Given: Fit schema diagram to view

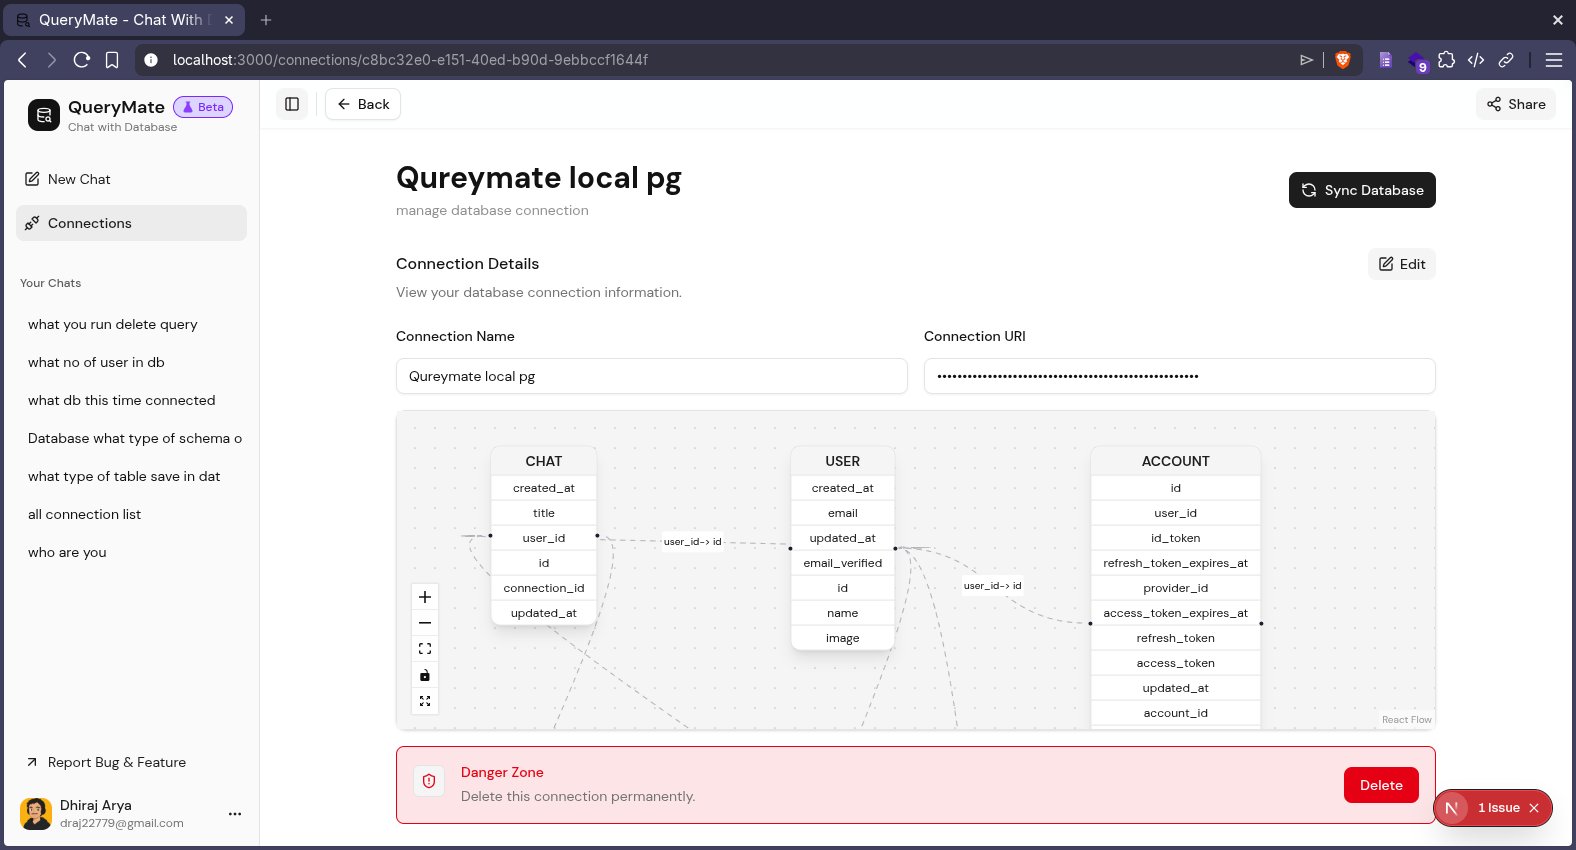Looking at the screenshot, I should click(x=425, y=649).
